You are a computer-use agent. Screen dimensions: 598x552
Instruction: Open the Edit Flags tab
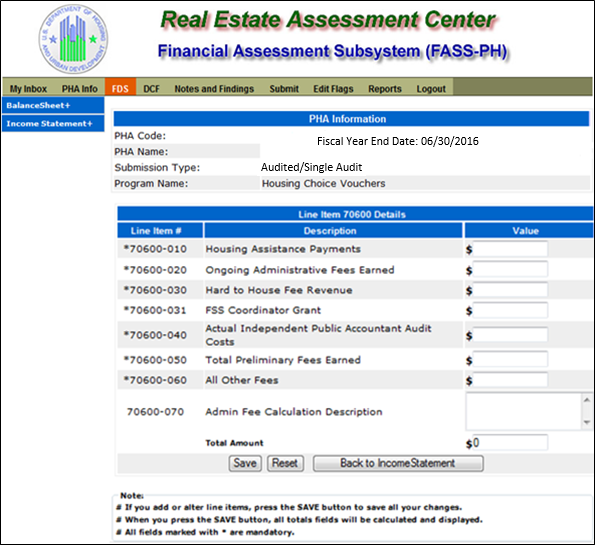tap(333, 89)
